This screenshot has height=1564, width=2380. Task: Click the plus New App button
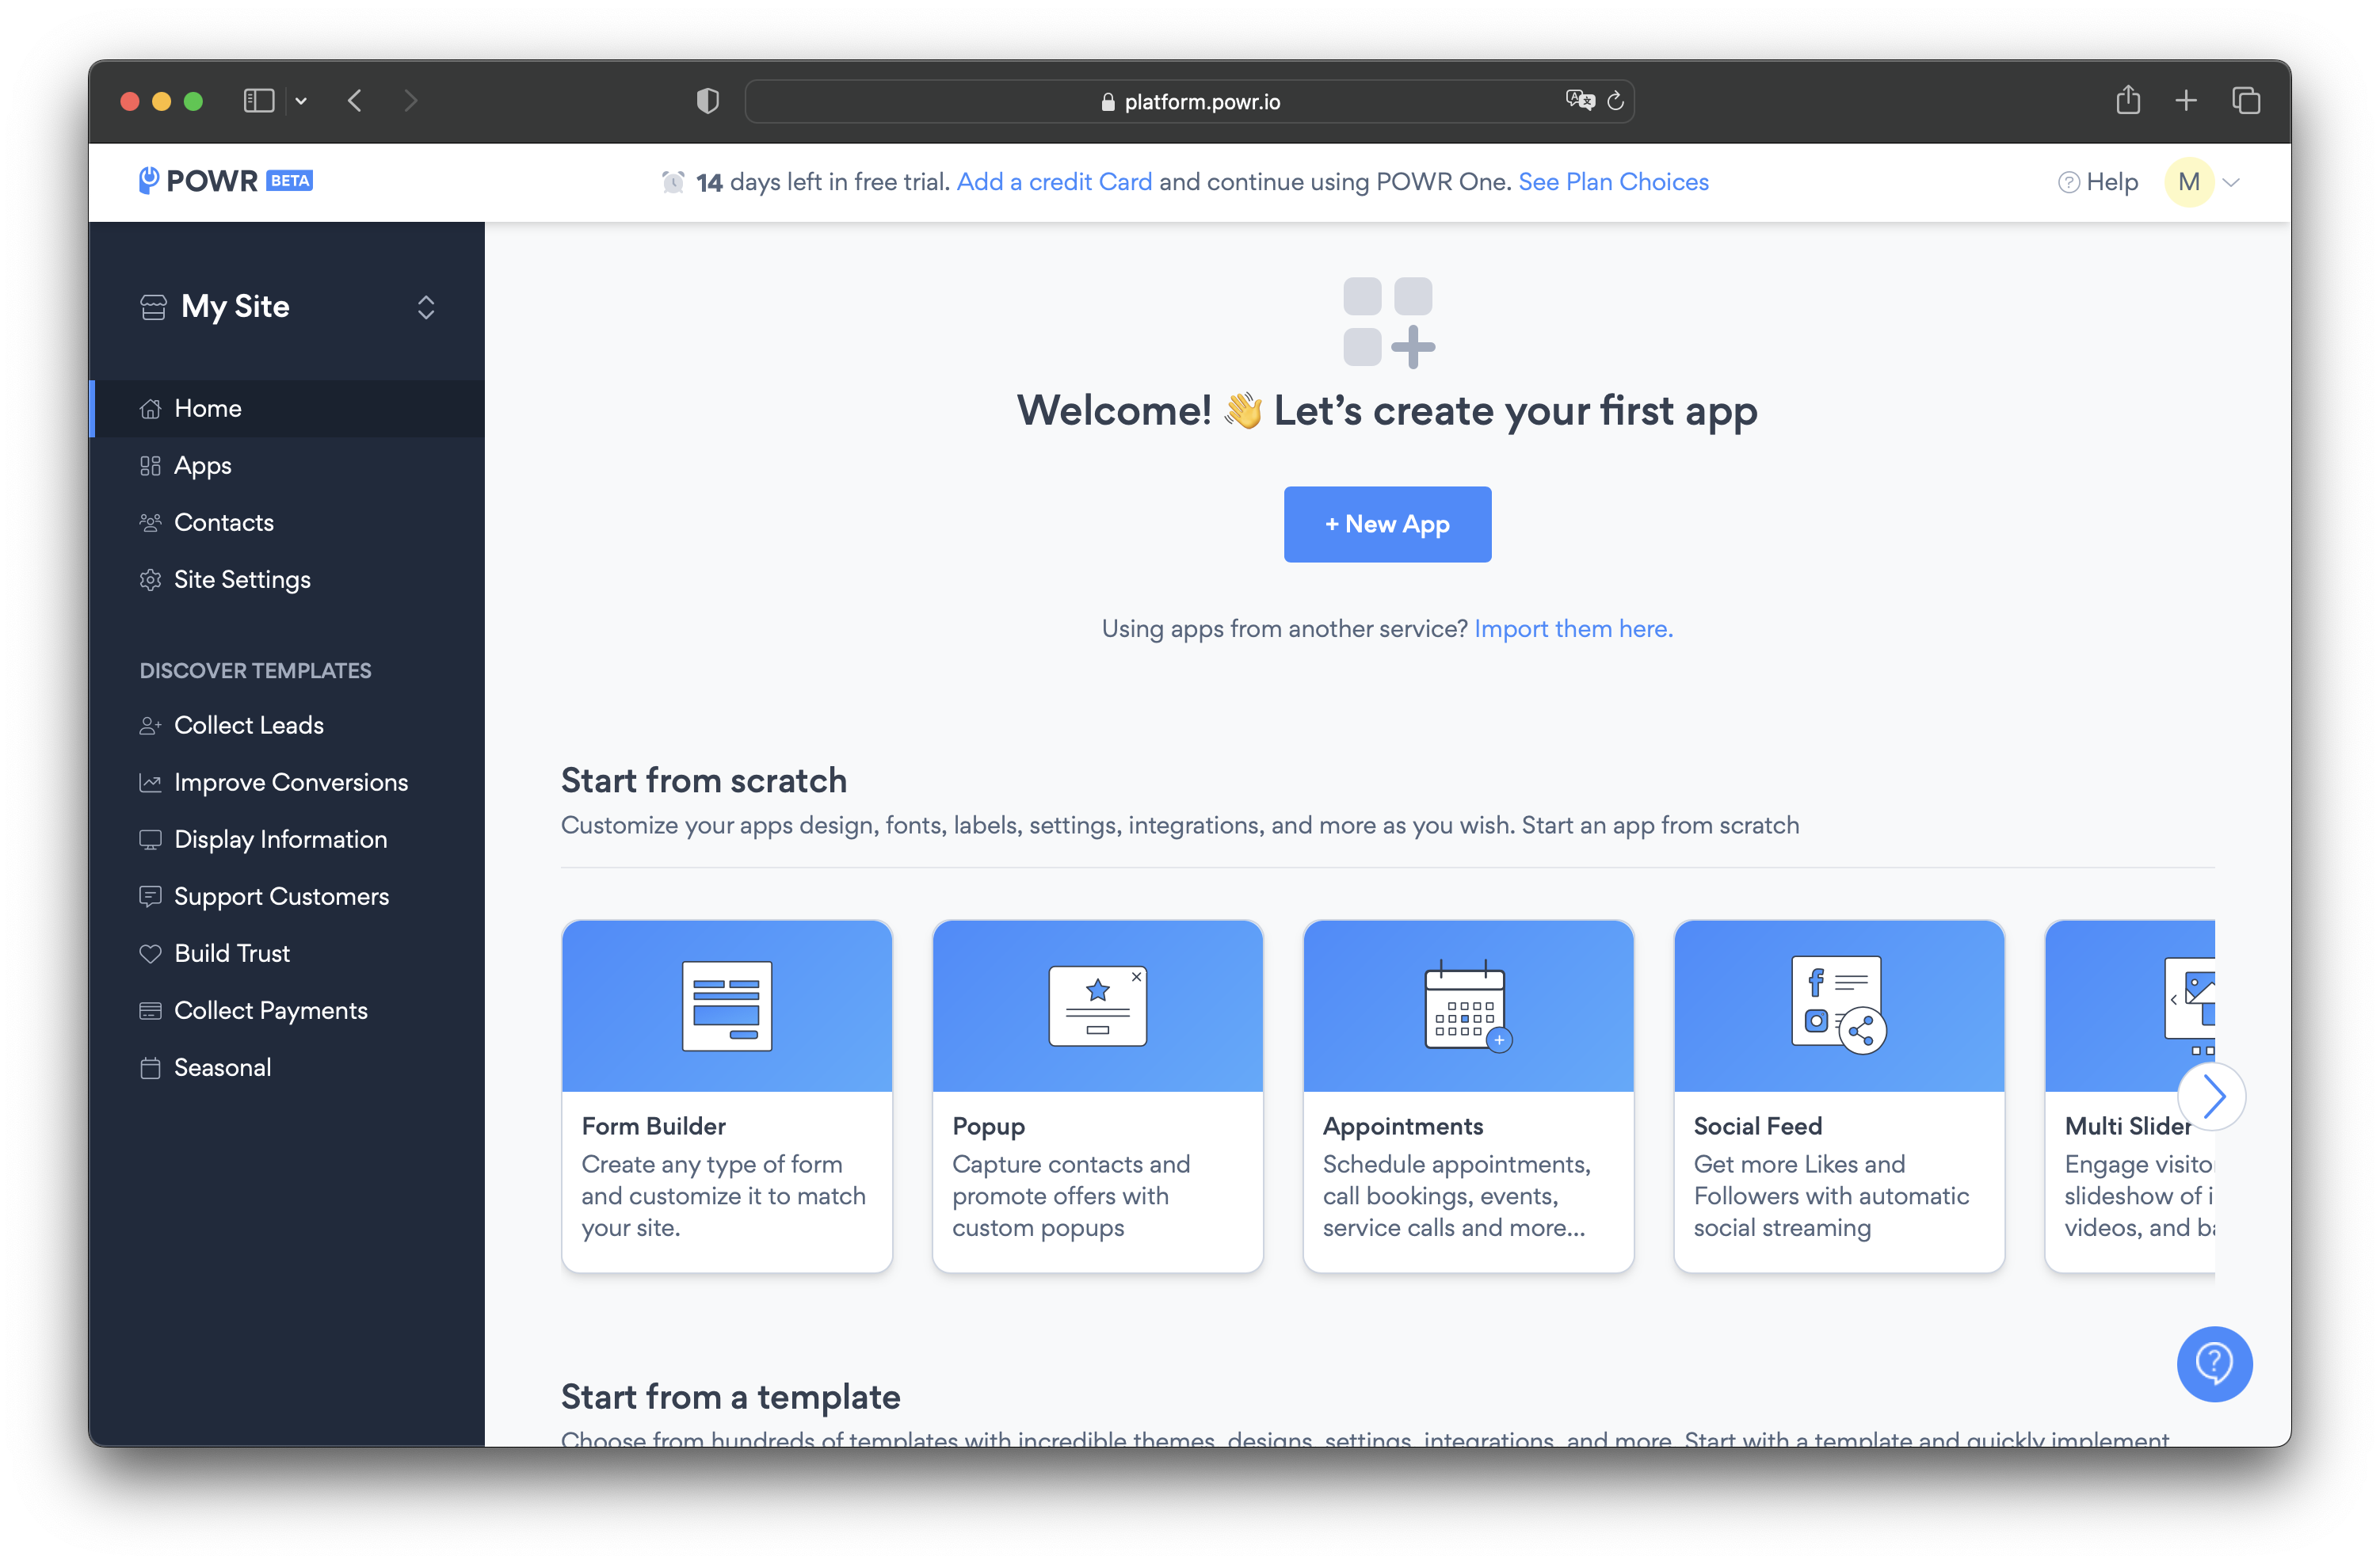[x=1387, y=524]
